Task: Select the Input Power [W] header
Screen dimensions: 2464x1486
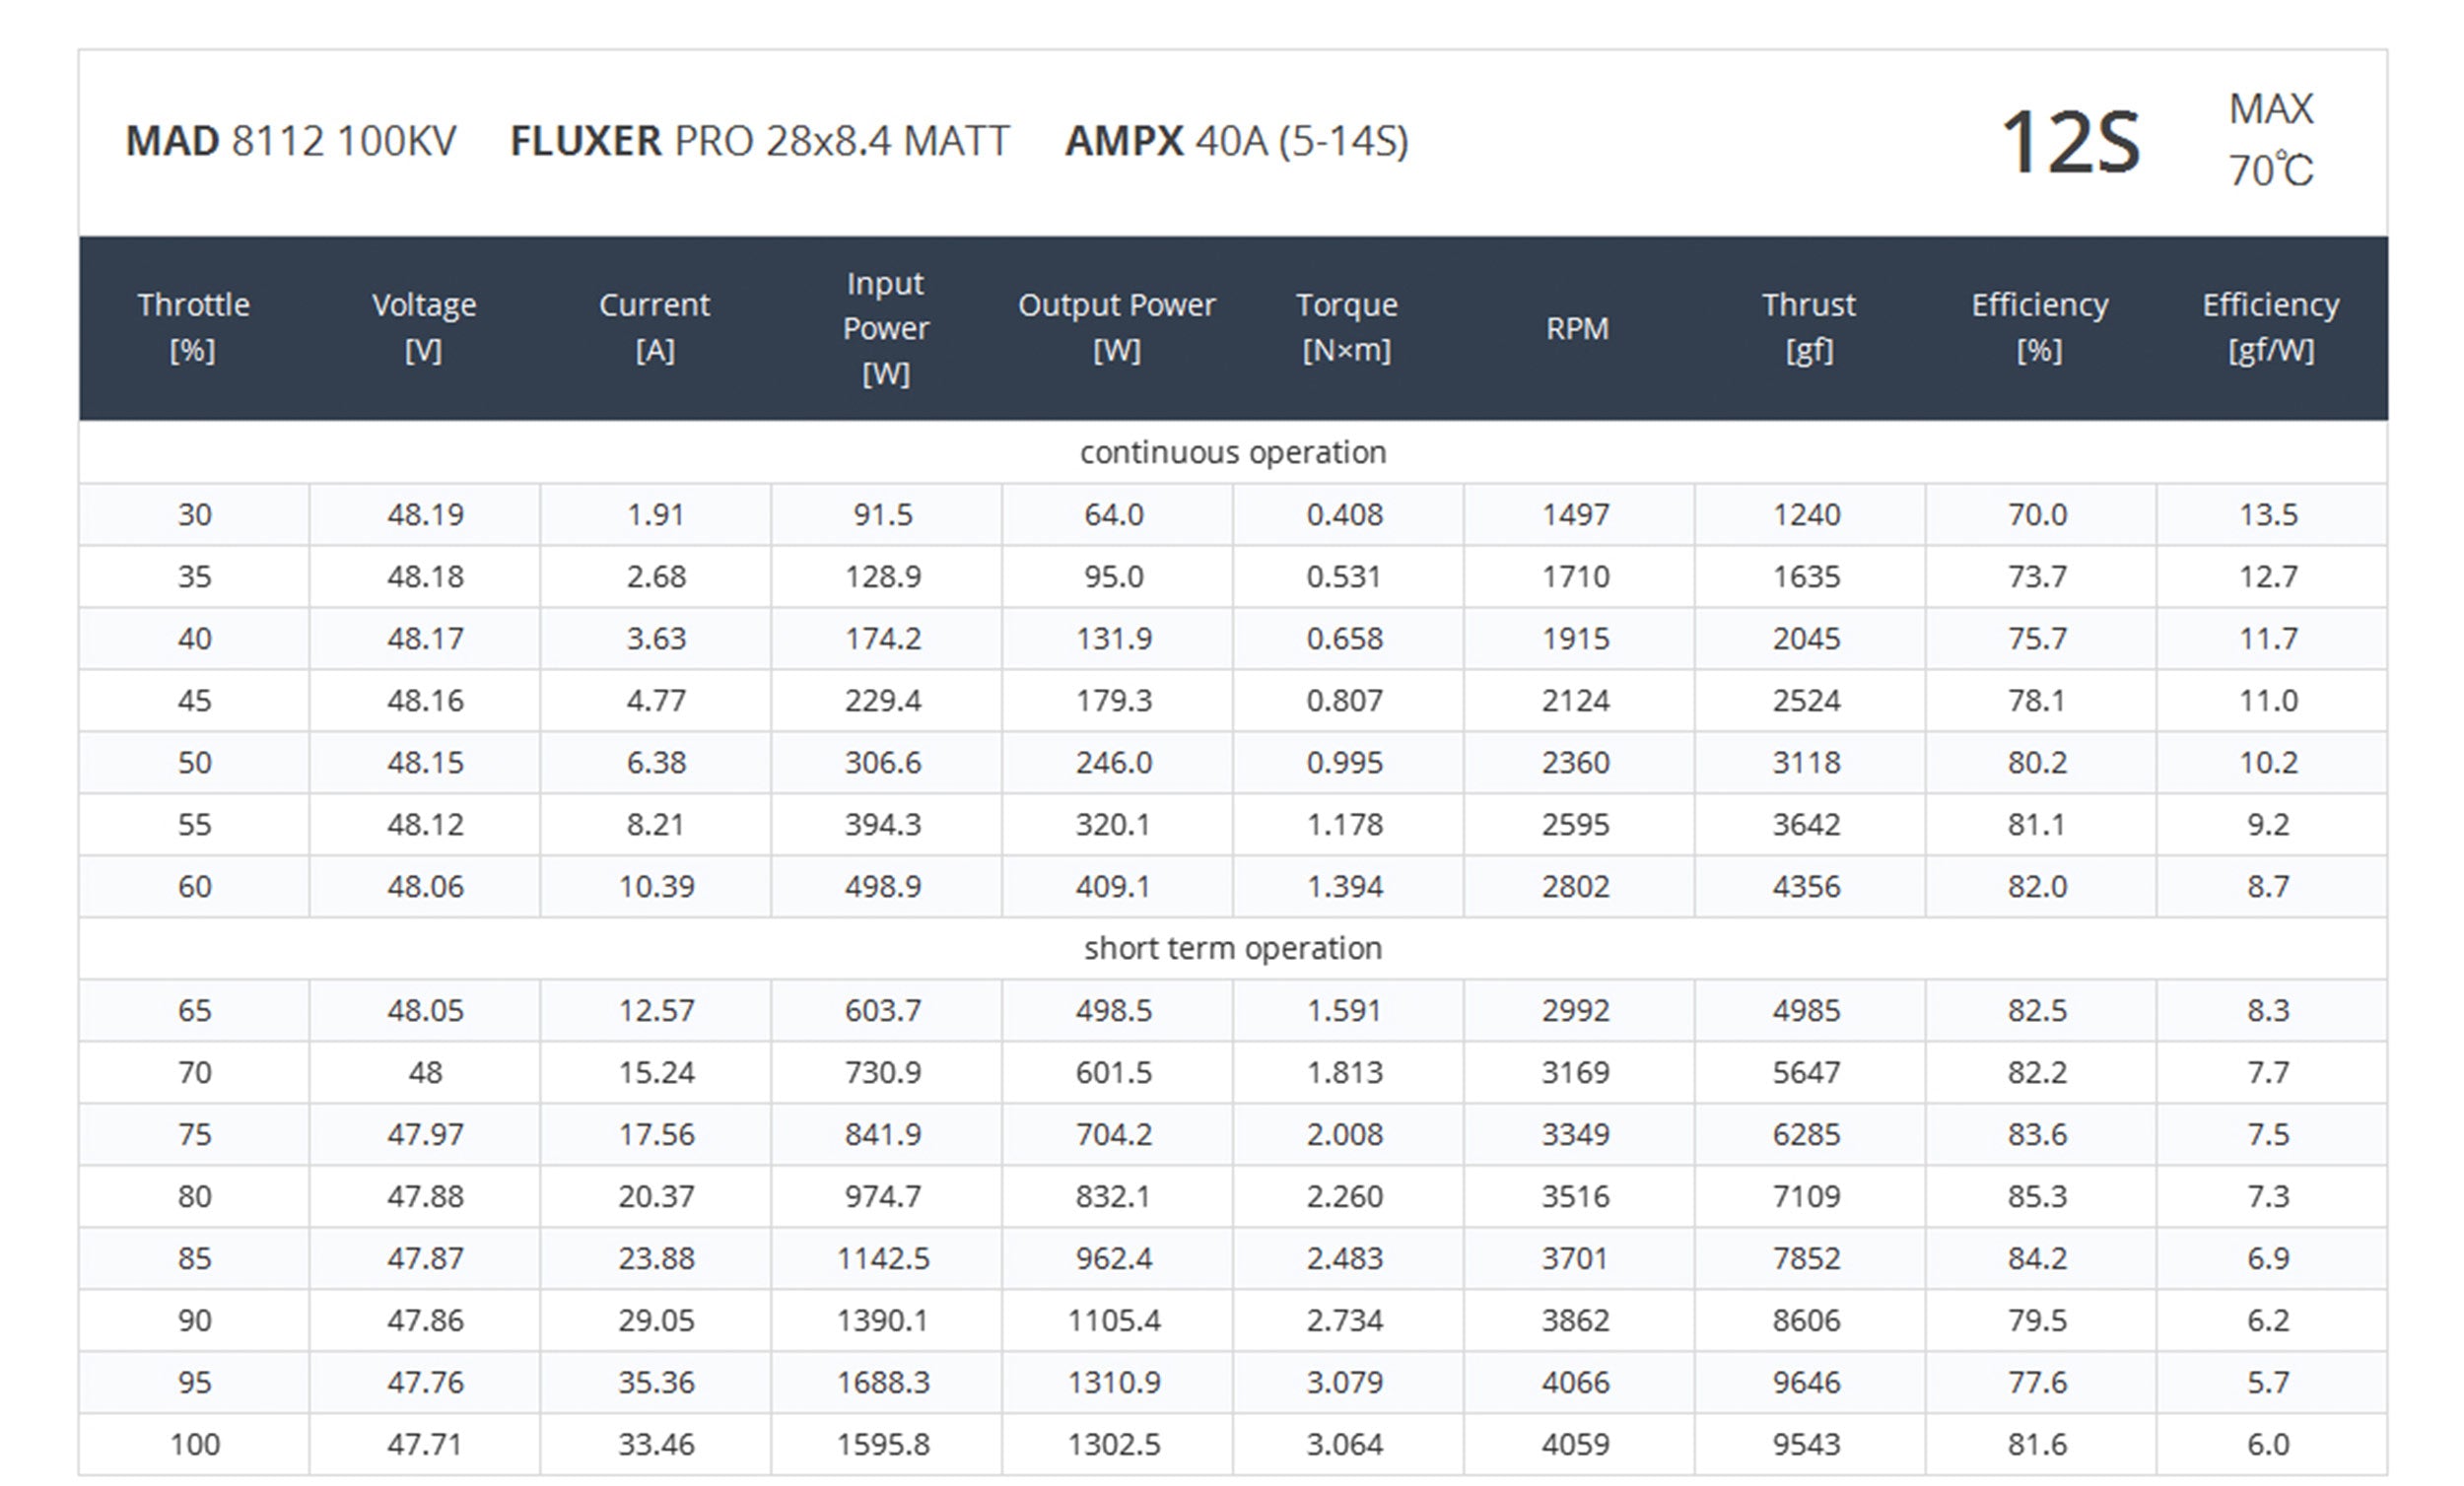Action: [885, 328]
